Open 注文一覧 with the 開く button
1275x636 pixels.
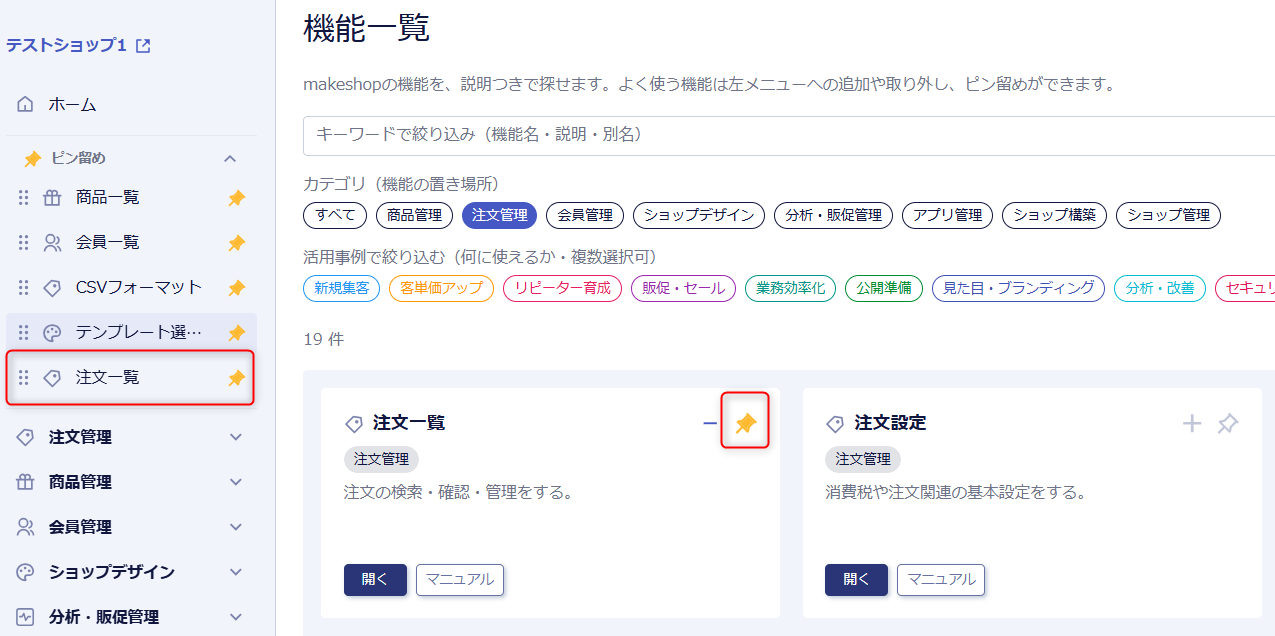click(x=375, y=580)
